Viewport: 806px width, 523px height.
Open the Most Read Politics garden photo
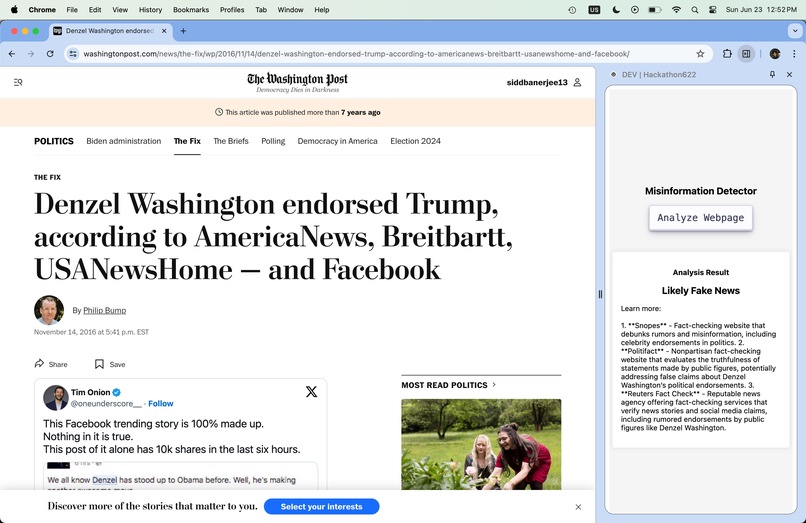481,444
